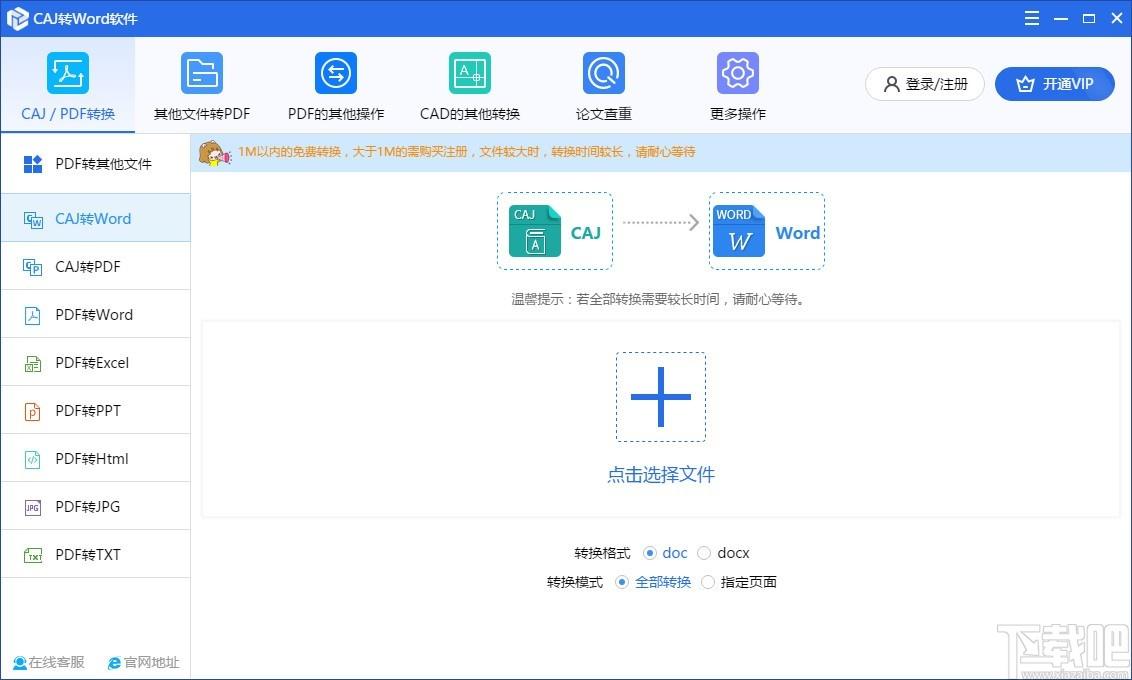Click the PDF转Excel sidebar icon
The width and height of the screenshot is (1132, 680).
(x=32, y=363)
